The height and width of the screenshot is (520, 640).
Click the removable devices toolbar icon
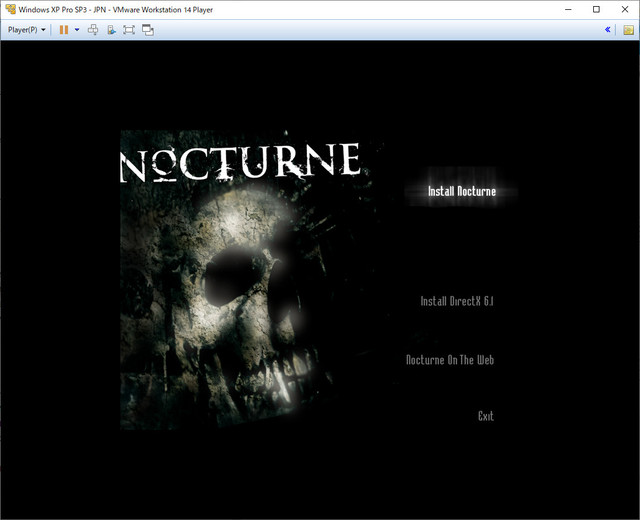pos(111,30)
